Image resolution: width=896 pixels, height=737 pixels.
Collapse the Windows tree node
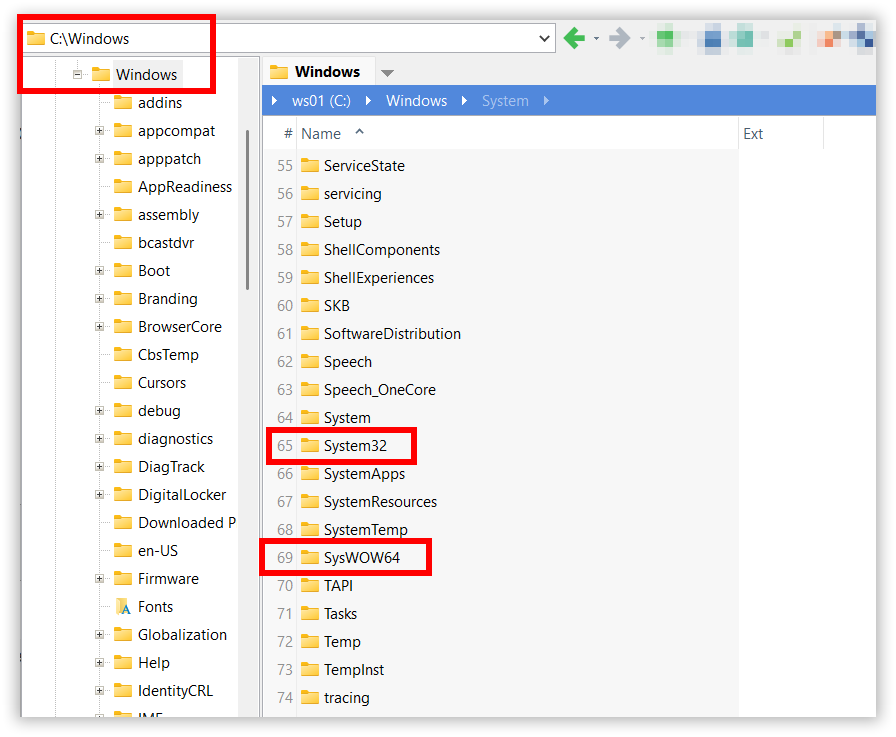(77, 74)
